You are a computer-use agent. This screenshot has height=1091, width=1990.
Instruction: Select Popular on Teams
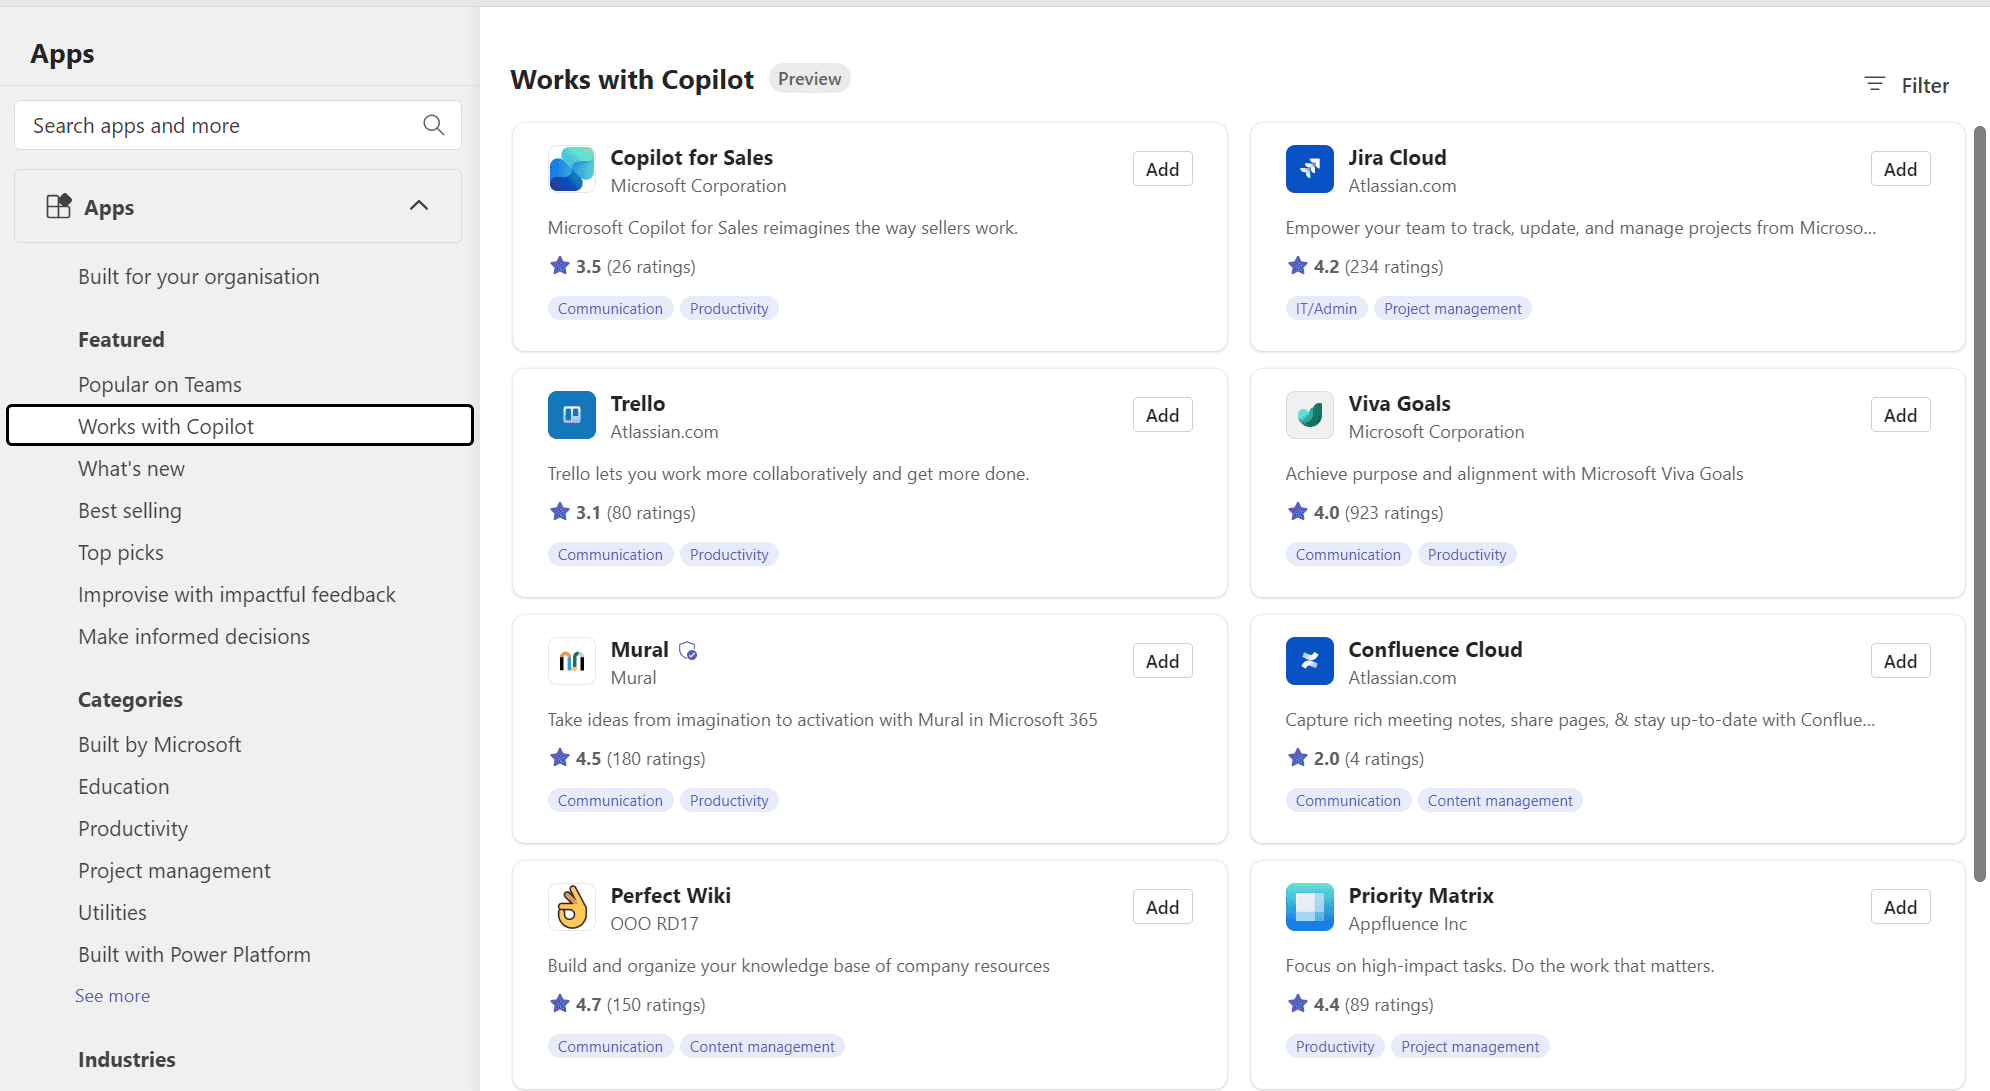click(160, 385)
